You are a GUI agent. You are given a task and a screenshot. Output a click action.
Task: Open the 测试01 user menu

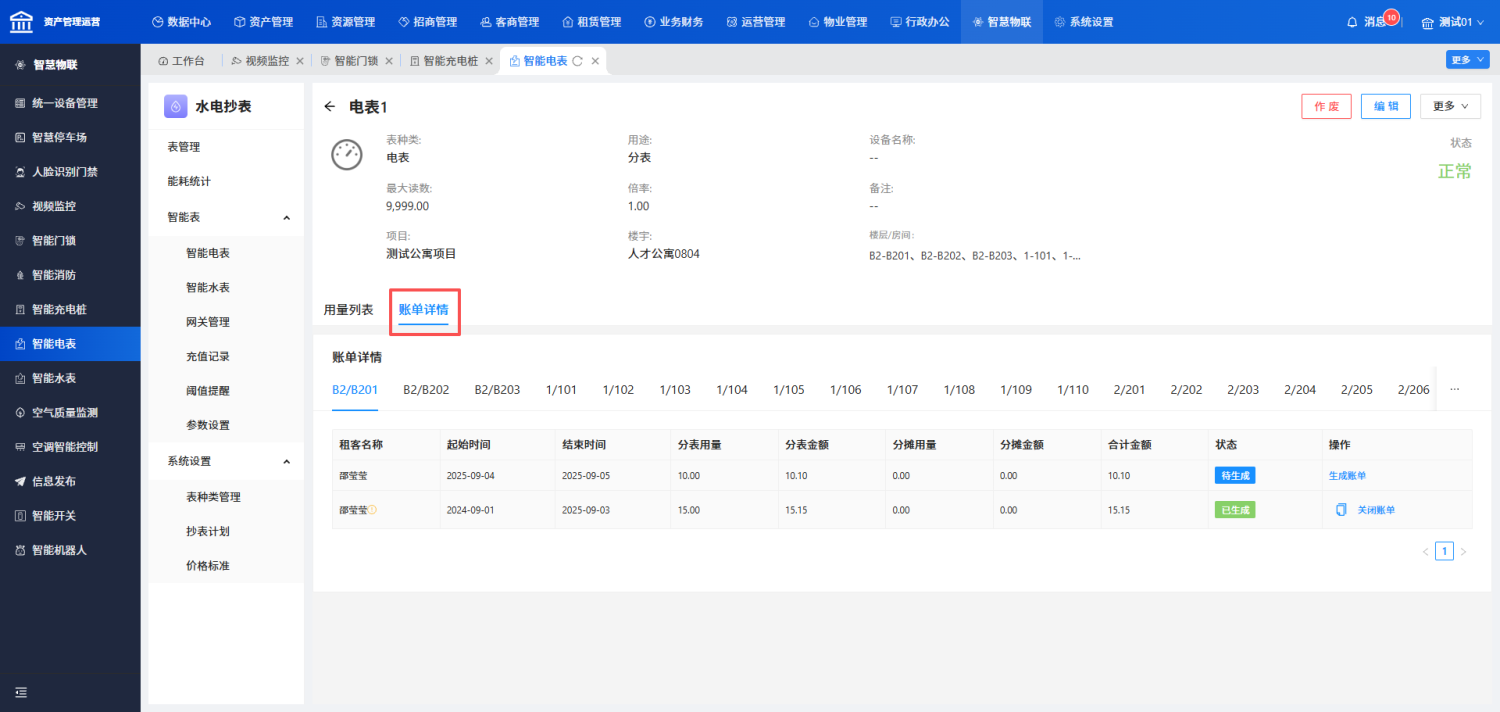1453,22
